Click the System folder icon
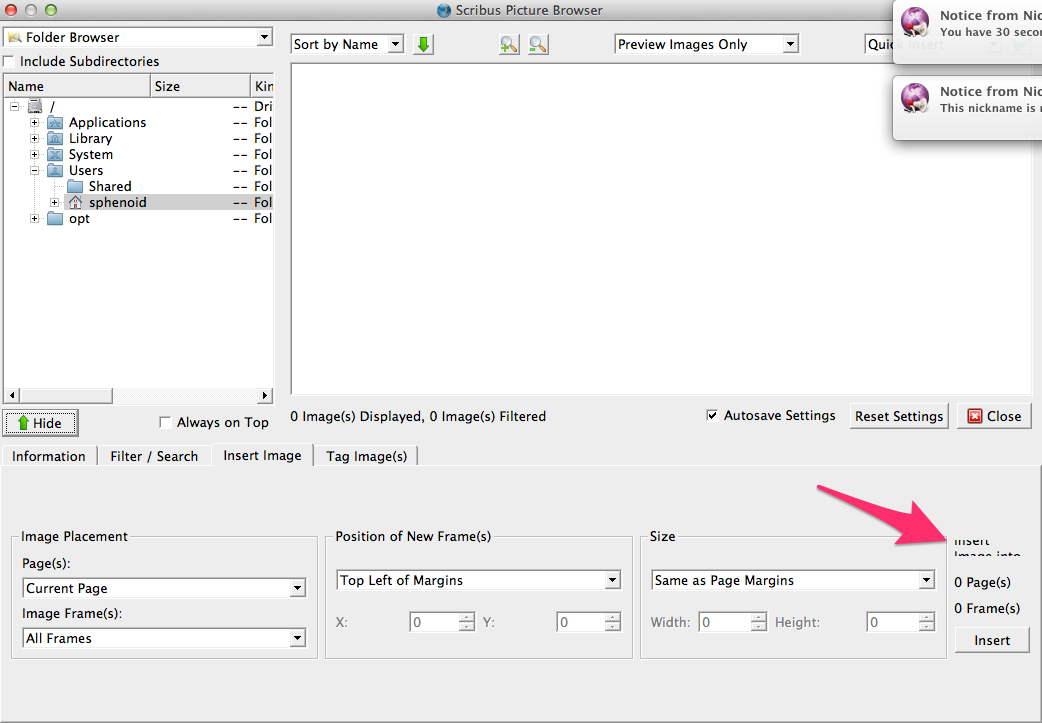 (55, 154)
